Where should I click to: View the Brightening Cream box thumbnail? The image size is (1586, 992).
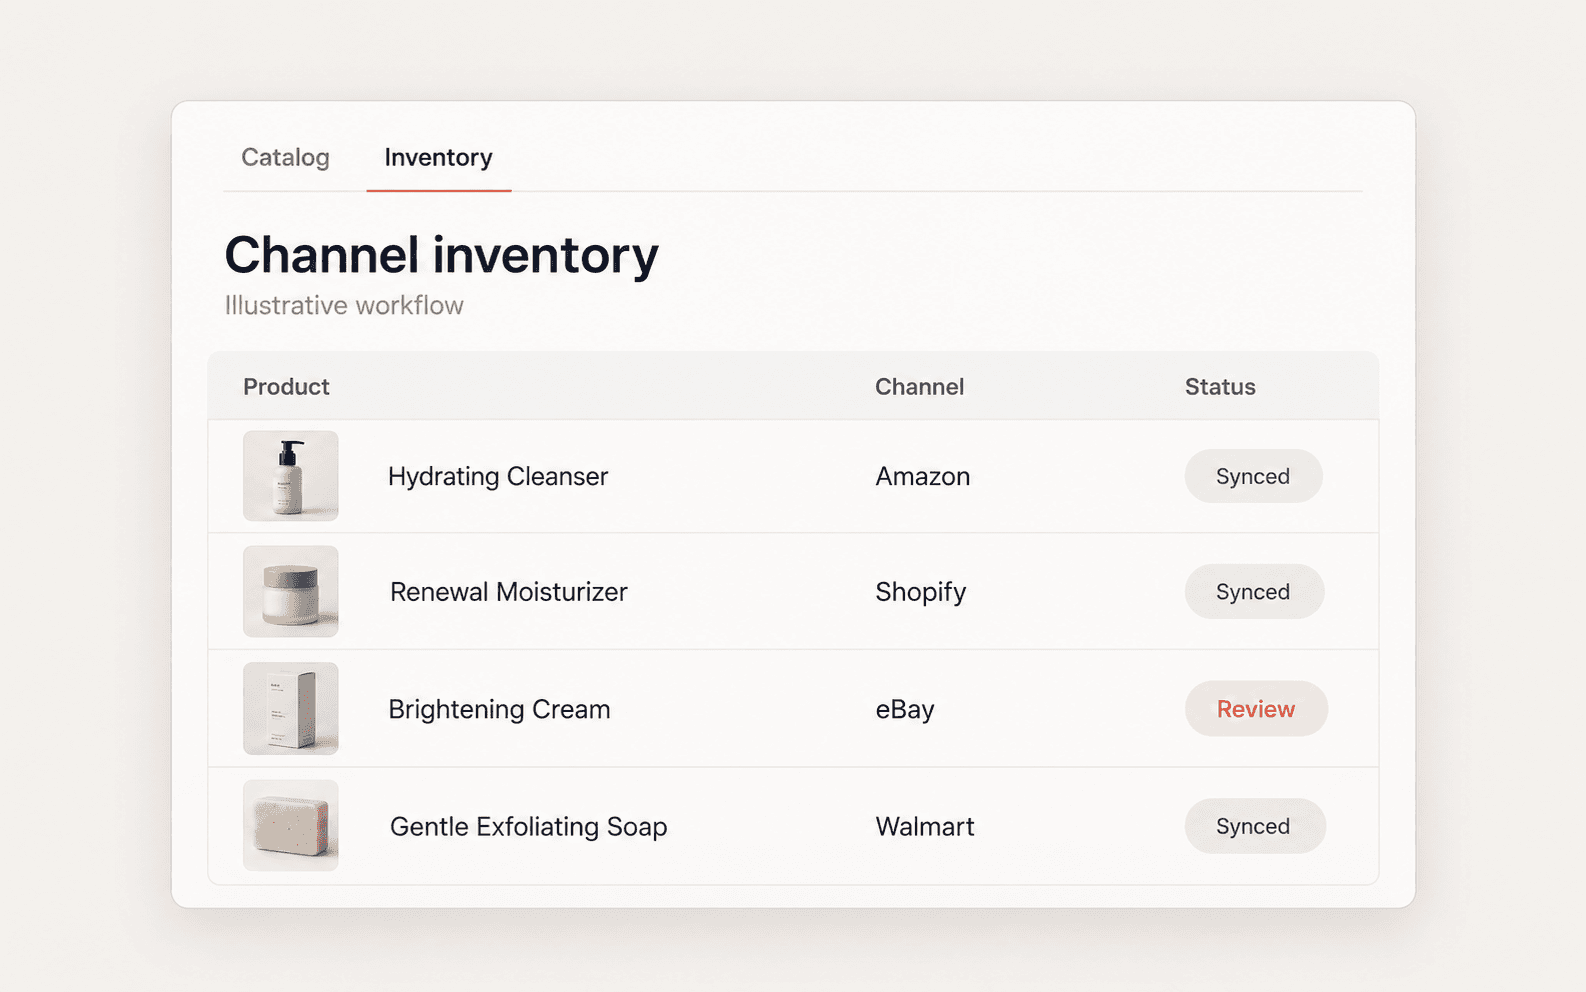coord(291,708)
